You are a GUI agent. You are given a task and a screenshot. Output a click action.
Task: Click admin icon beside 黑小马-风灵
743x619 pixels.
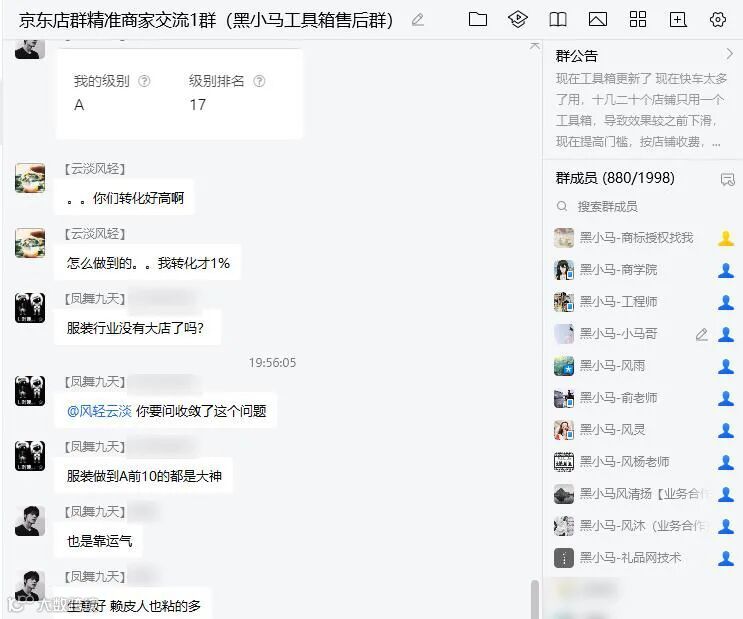(x=726, y=430)
